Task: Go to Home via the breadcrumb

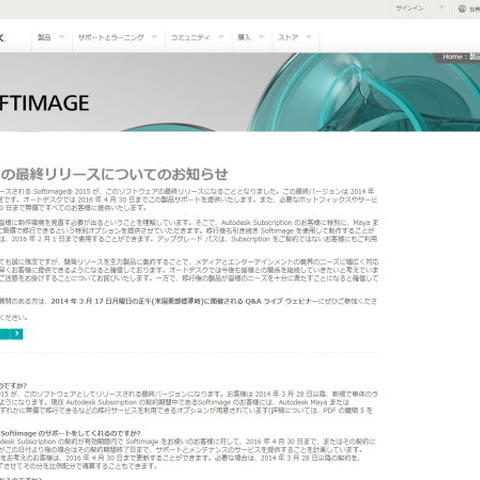Action: click(452, 57)
